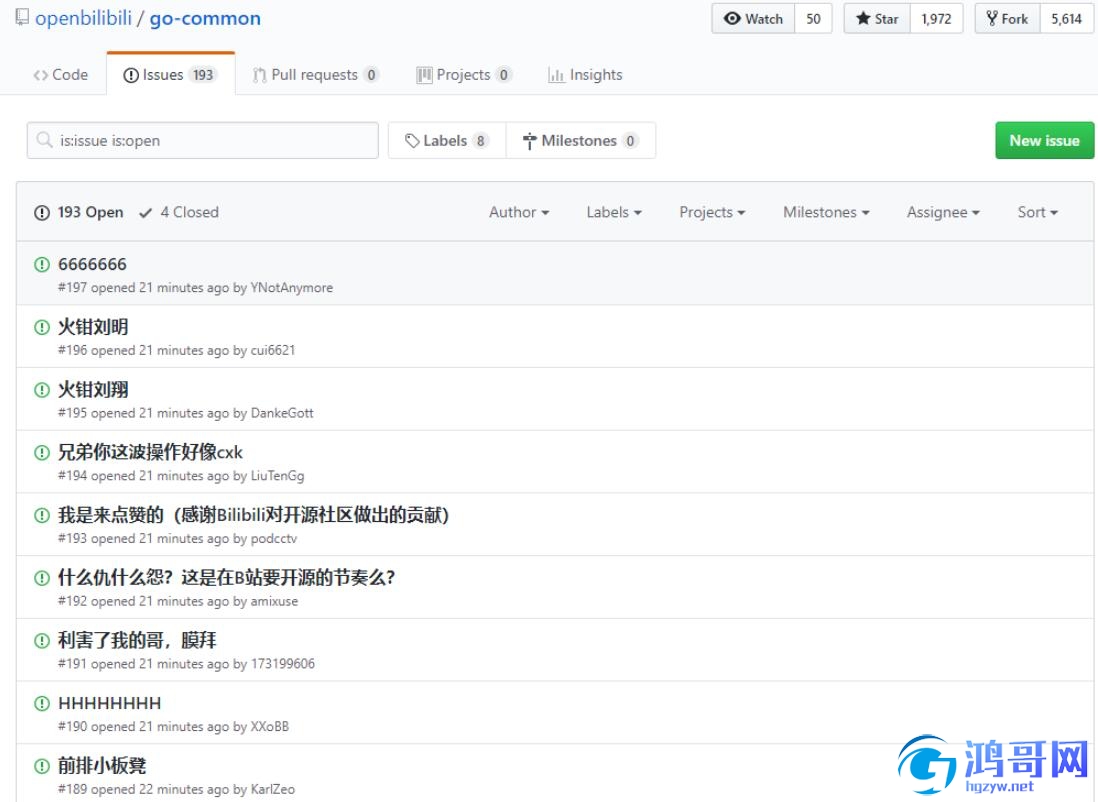The width and height of the screenshot is (1098, 802).
Task: Open author LiuTenGg's link
Action: (x=277, y=476)
